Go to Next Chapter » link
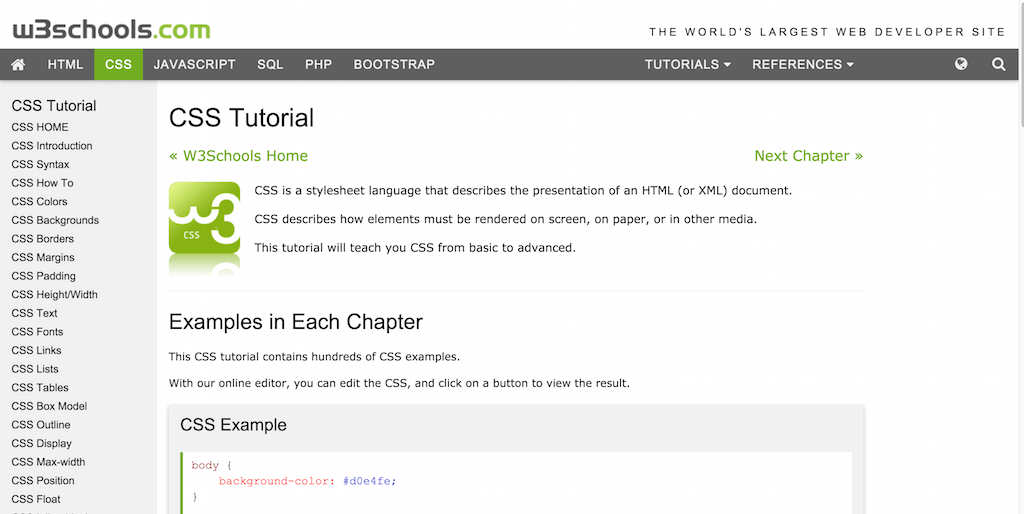The image size is (1024, 514). click(x=808, y=156)
